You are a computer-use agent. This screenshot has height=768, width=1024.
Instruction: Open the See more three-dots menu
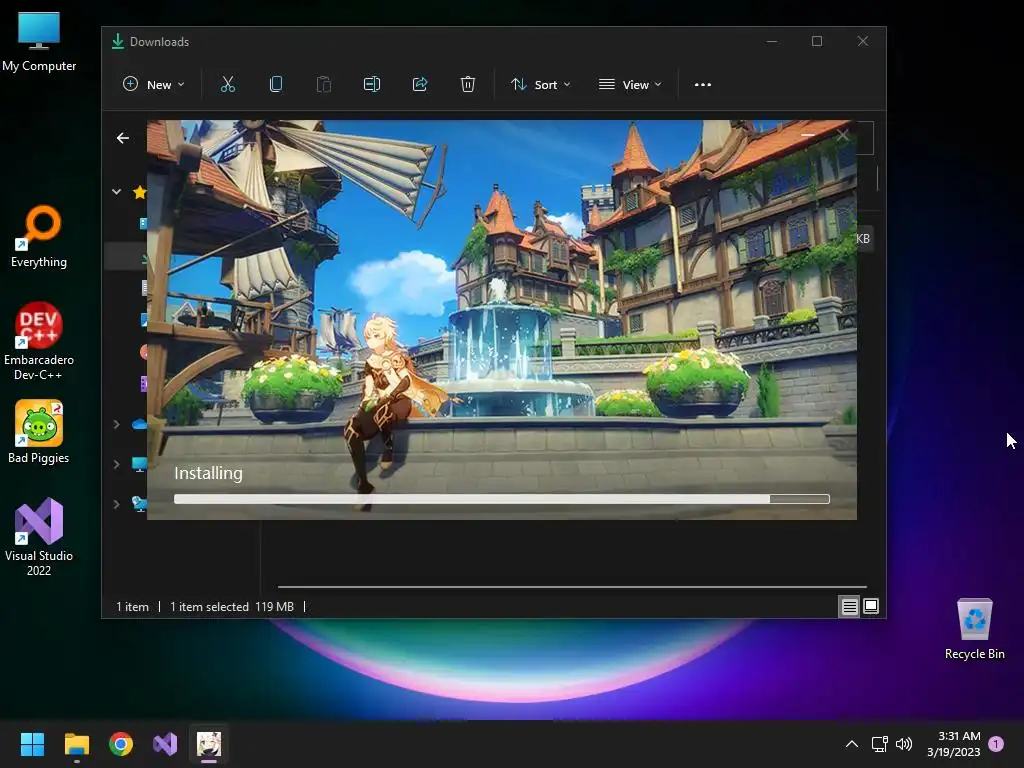(703, 84)
